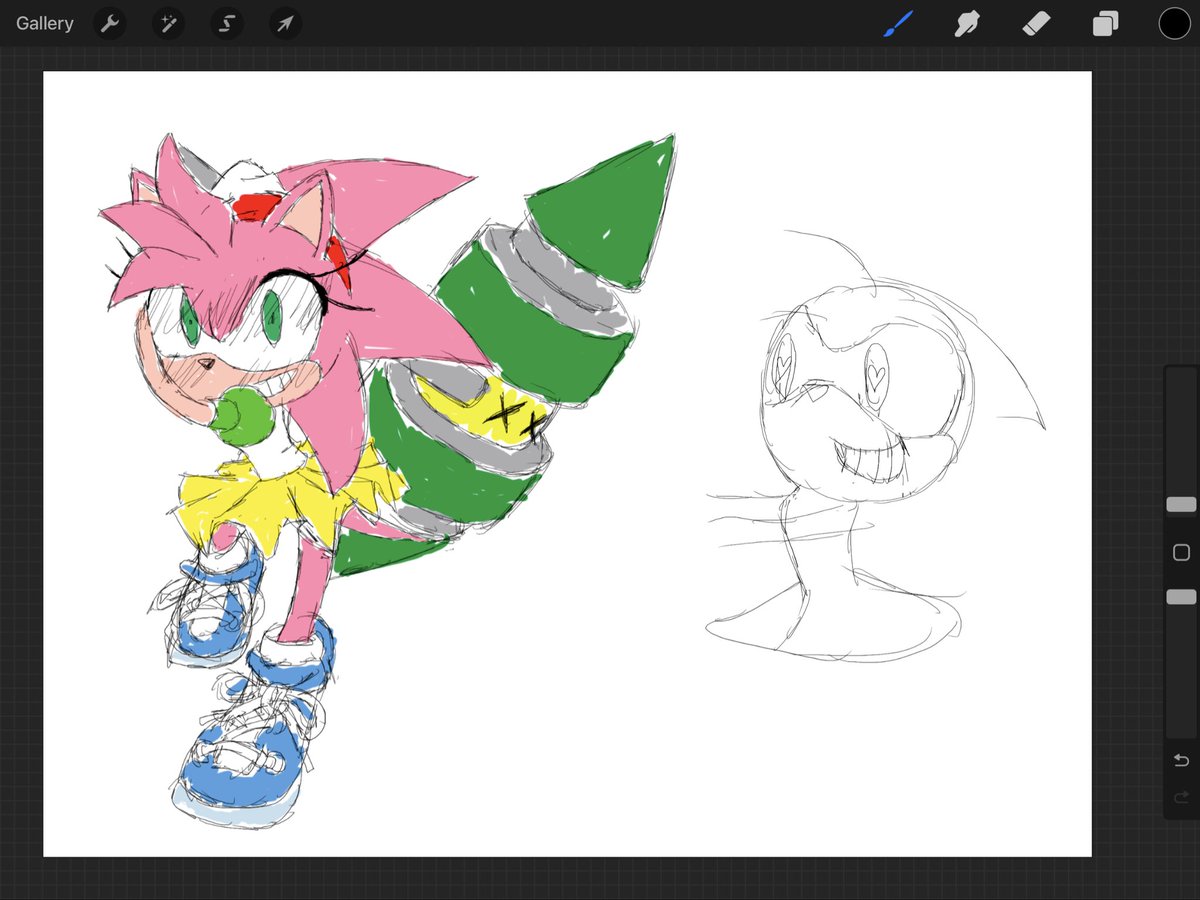This screenshot has height=900, width=1200.
Task: Open the Layers panel
Action: tap(1105, 23)
